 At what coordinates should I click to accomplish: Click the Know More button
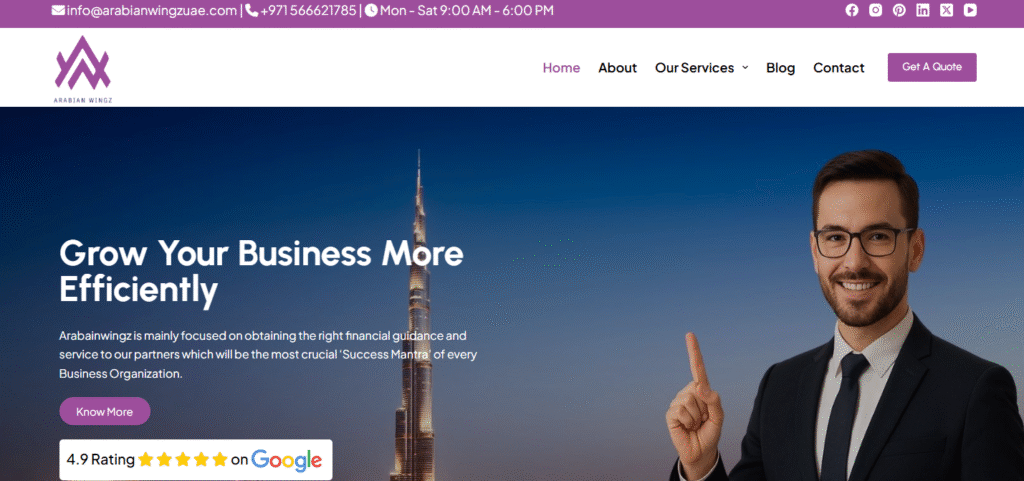(104, 411)
